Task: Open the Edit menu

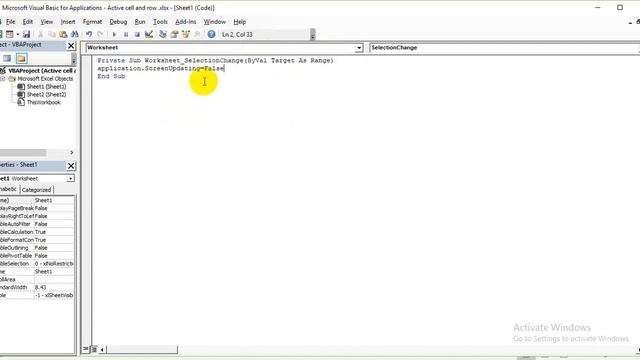Action: tap(27, 22)
